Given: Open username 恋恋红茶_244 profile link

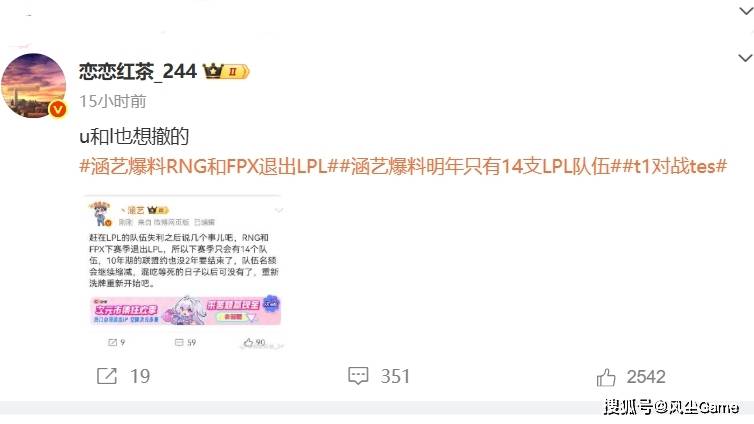Looking at the screenshot, I should [138, 71].
